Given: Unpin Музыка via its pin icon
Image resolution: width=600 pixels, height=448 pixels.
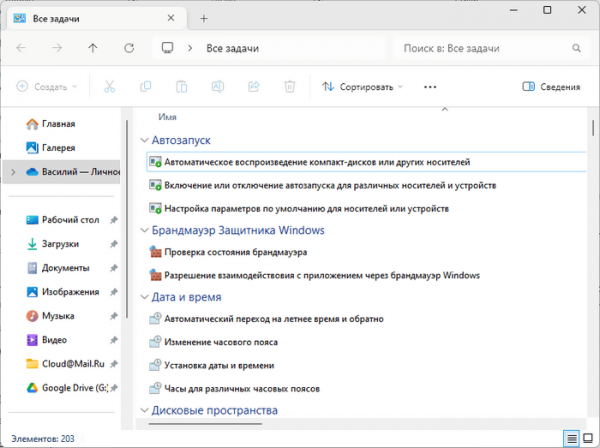Looking at the screenshot, I should click(x=114, y=316).
